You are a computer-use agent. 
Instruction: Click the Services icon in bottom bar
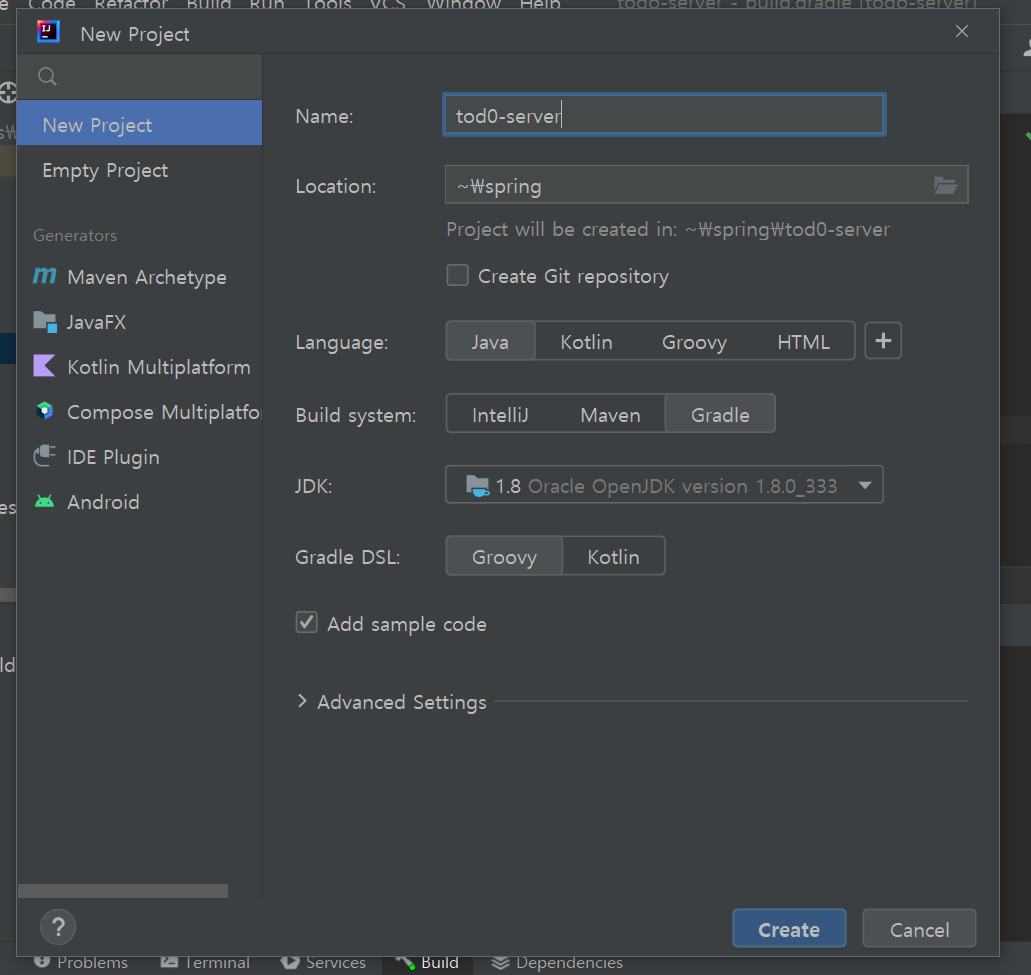(x=289, y=963)
